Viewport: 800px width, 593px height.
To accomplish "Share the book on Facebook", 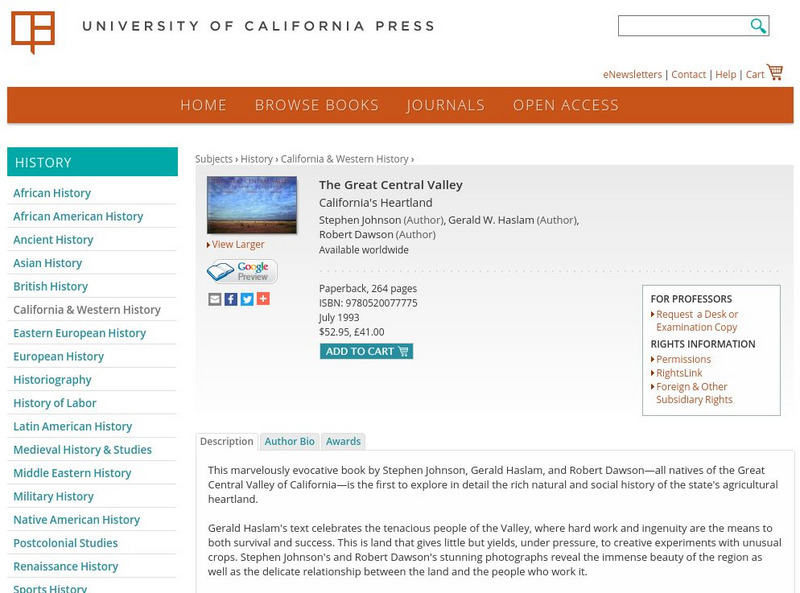I will [x=231, y=299].
